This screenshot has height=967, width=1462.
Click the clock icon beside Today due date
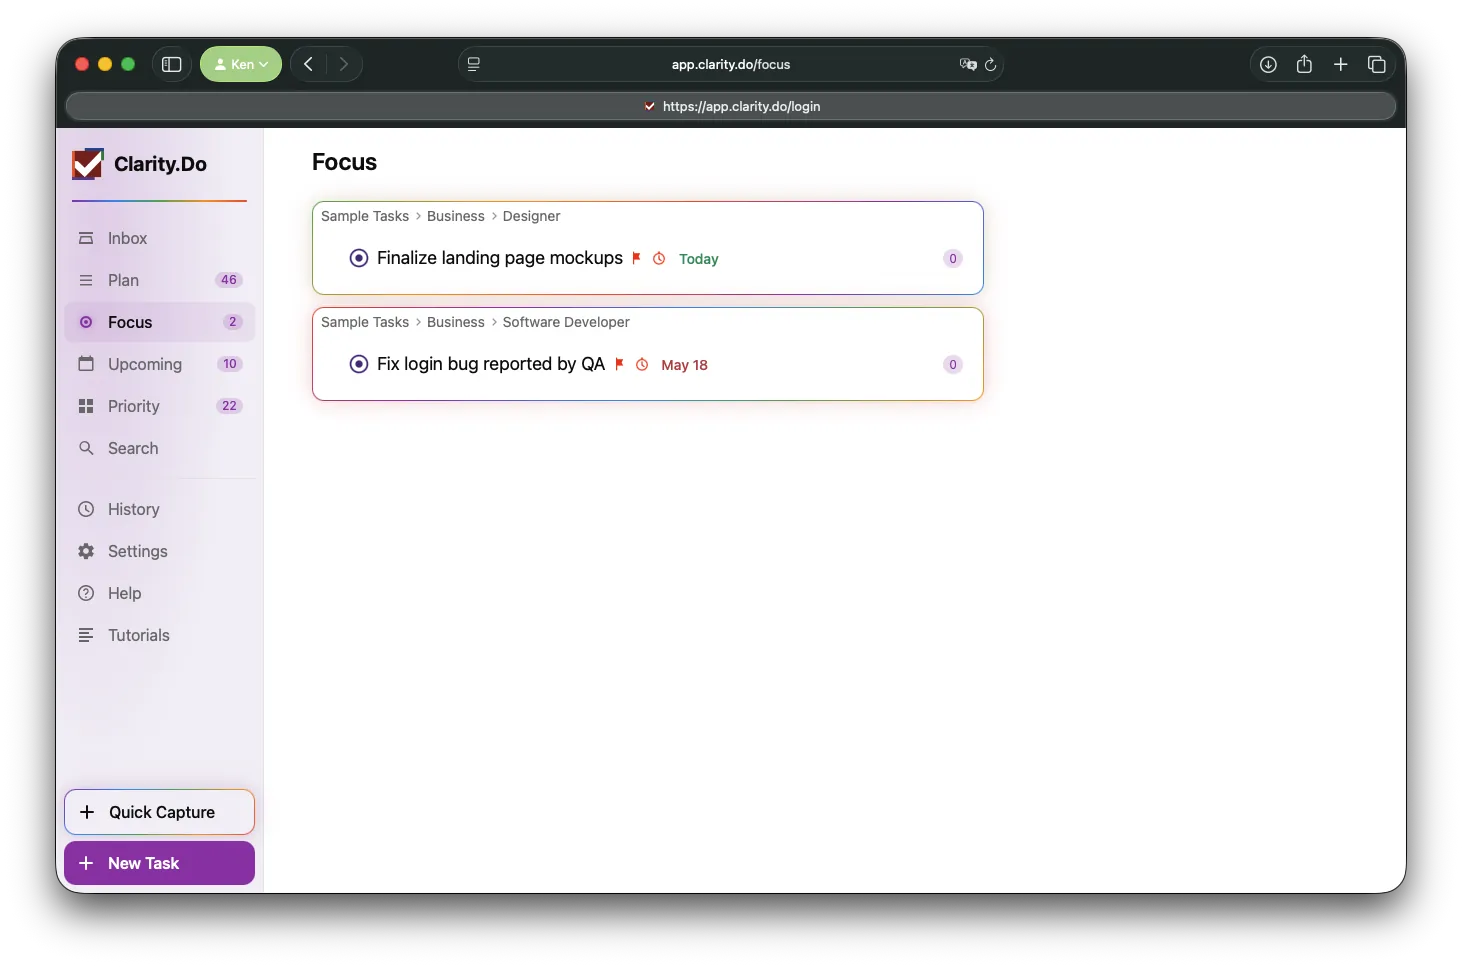[659, 258]
